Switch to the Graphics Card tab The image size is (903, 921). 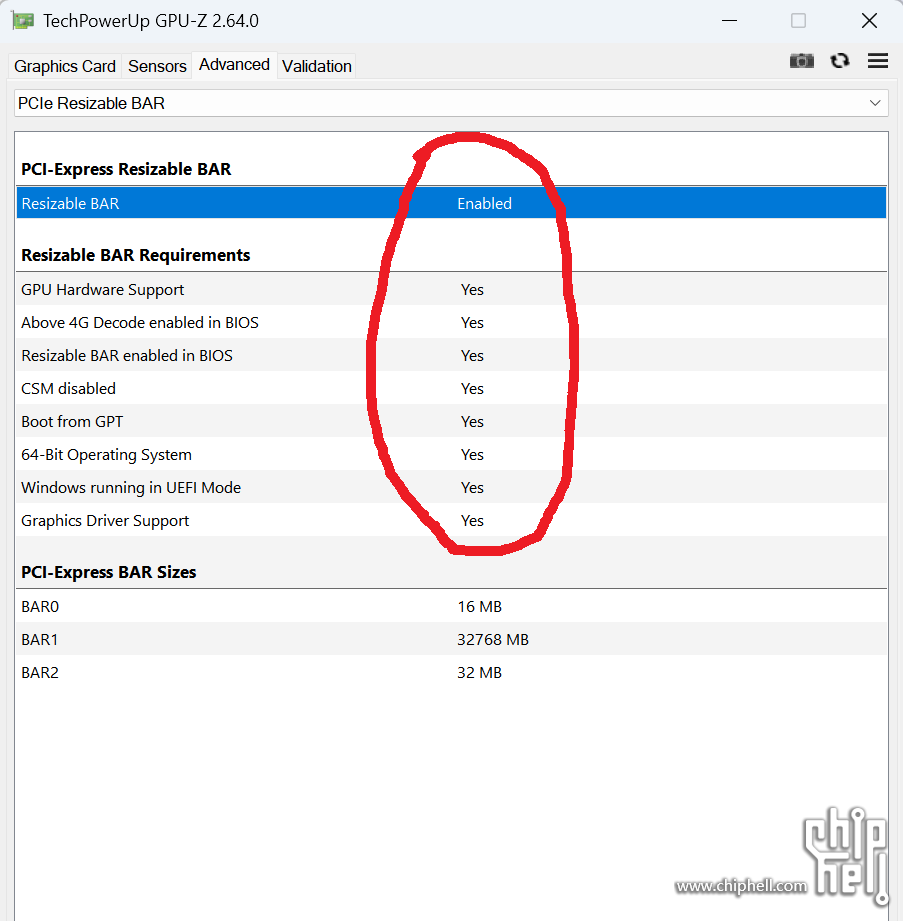[x=65, y=66]
